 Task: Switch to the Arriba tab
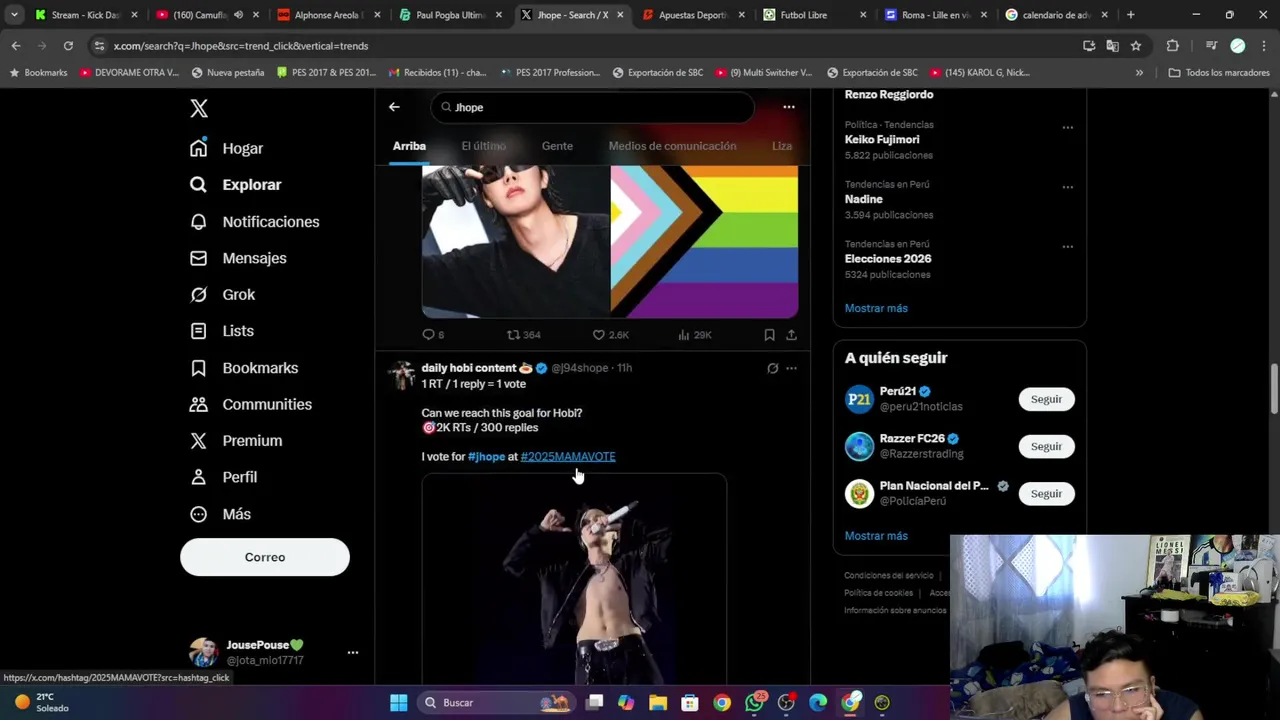coord(409,146)
